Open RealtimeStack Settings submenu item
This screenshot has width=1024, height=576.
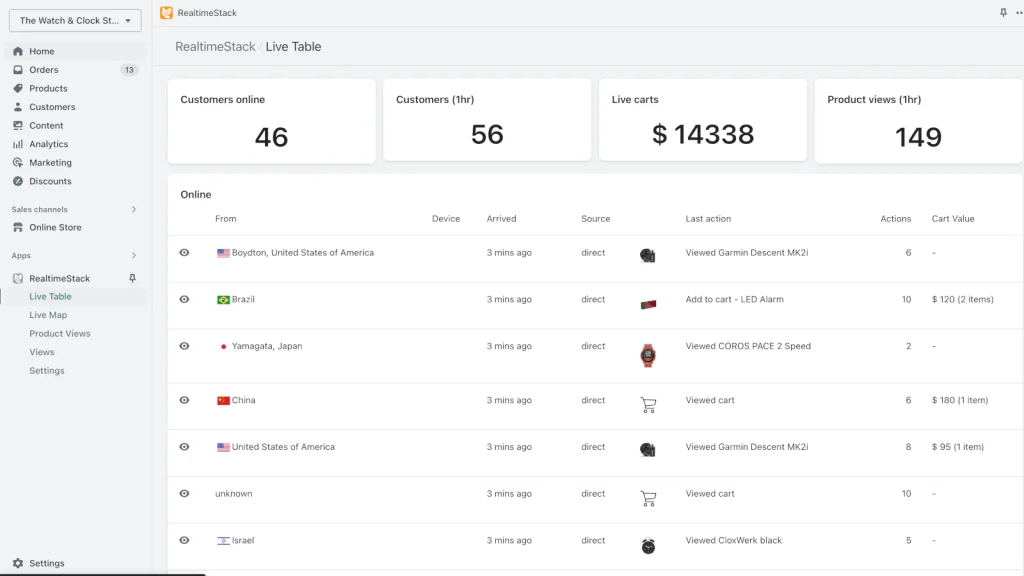(46, 371)
